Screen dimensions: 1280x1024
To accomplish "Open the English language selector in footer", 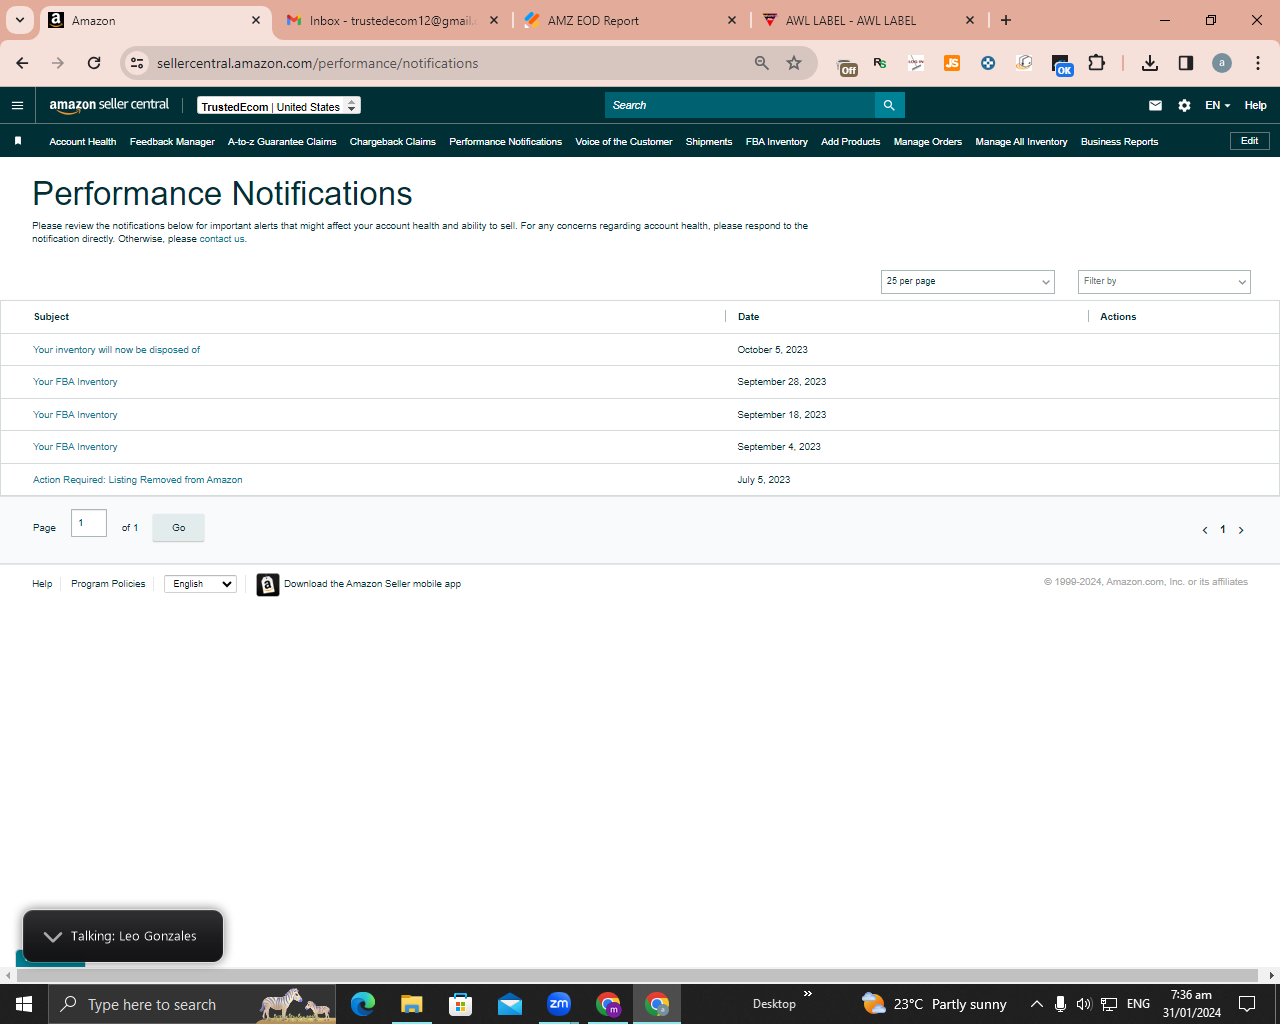I will 200,584.
